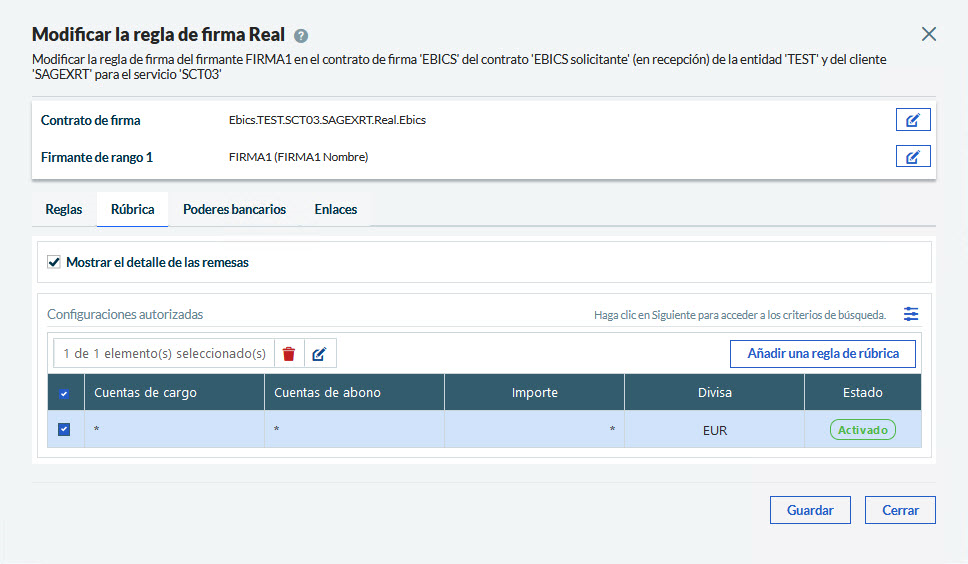Uncheck Mostrar el detalle de las remesas

(54, 262)
